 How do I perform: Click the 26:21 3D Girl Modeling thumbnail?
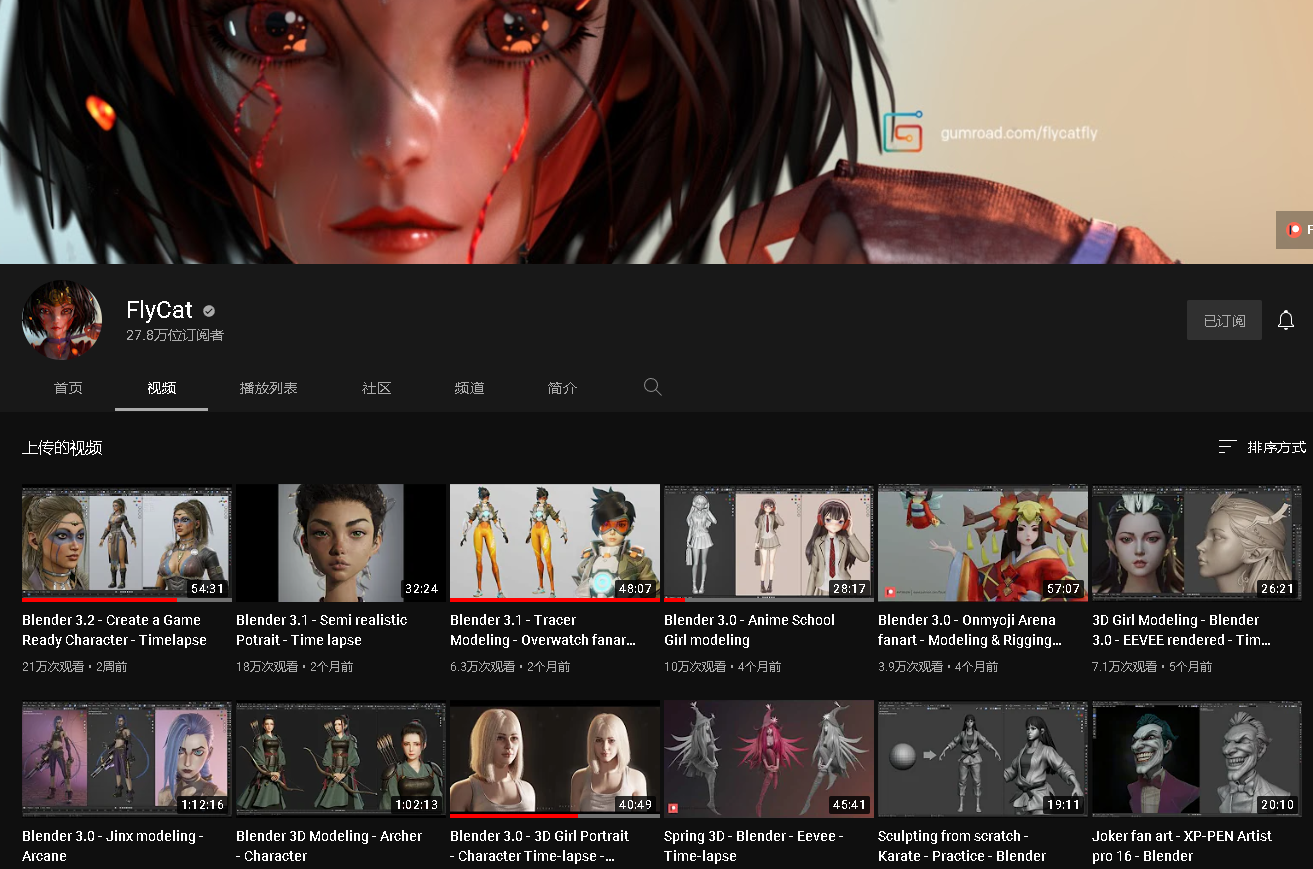pyautogui.click(x=1197, y=543)
